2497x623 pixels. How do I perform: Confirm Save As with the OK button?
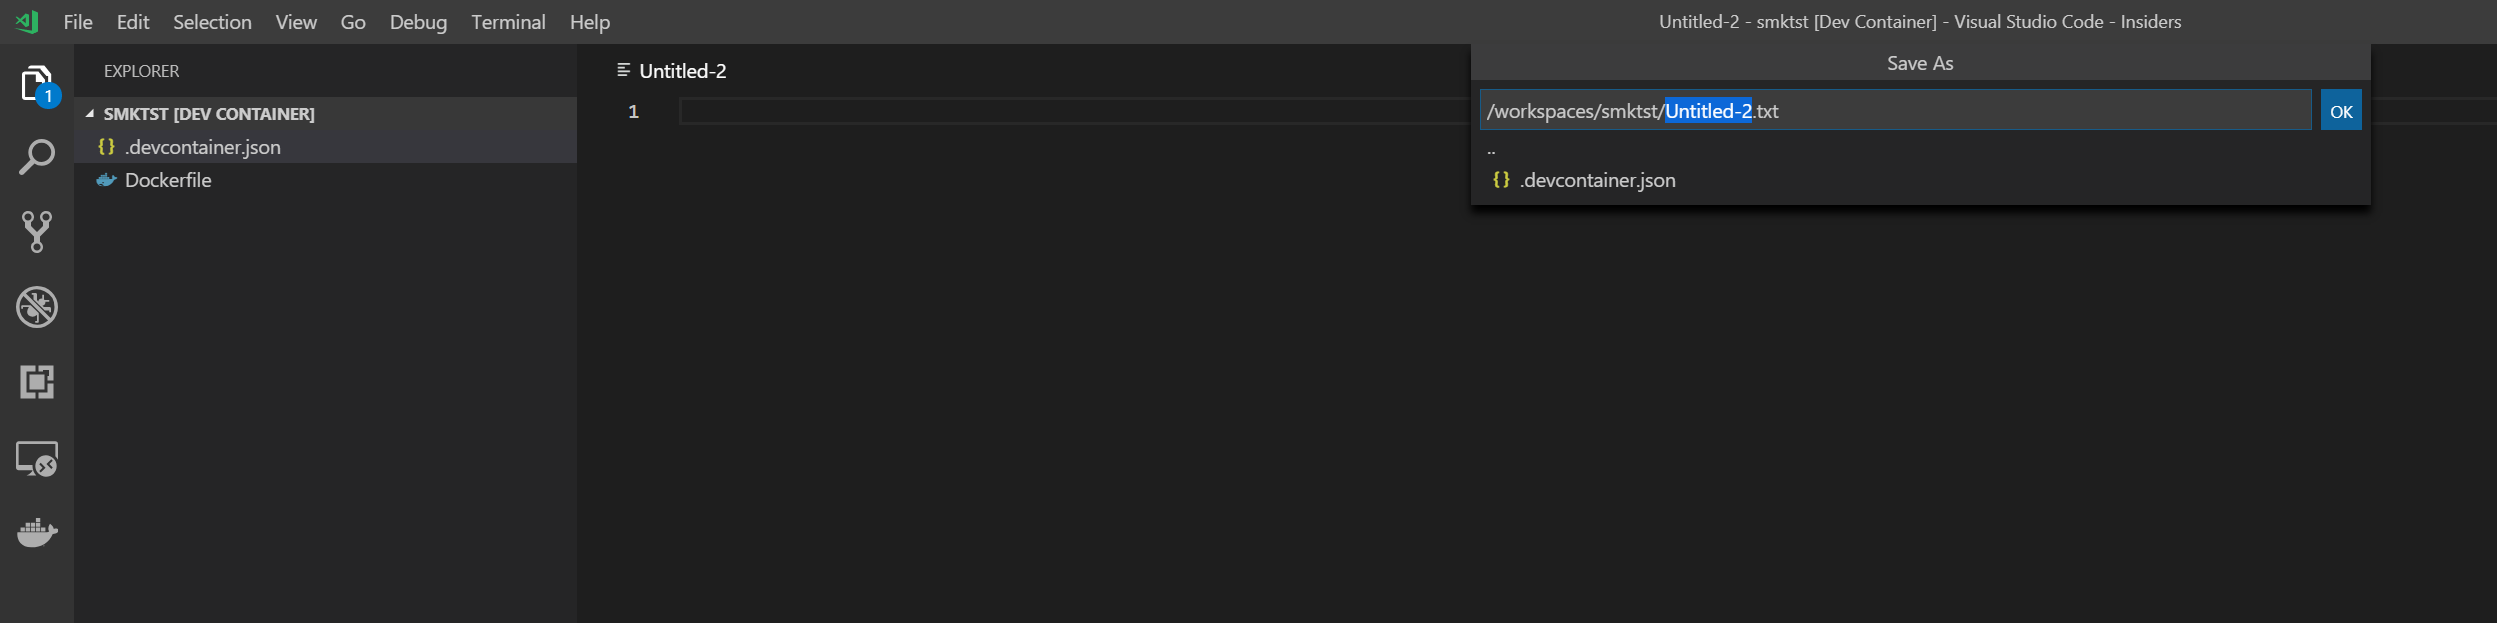click(x=2340, y=110)
